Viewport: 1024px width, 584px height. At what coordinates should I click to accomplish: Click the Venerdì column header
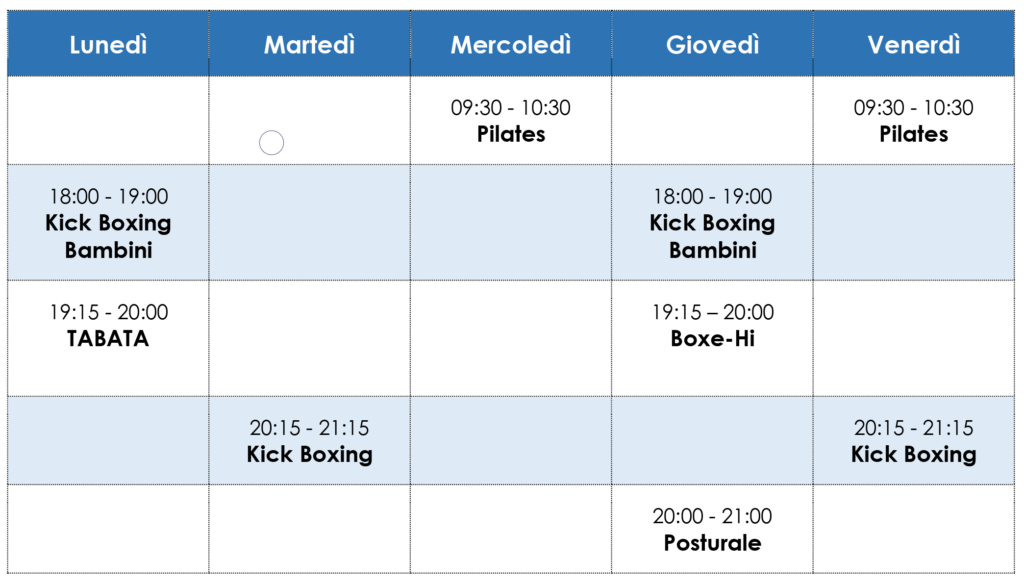[x=914, y=44]
